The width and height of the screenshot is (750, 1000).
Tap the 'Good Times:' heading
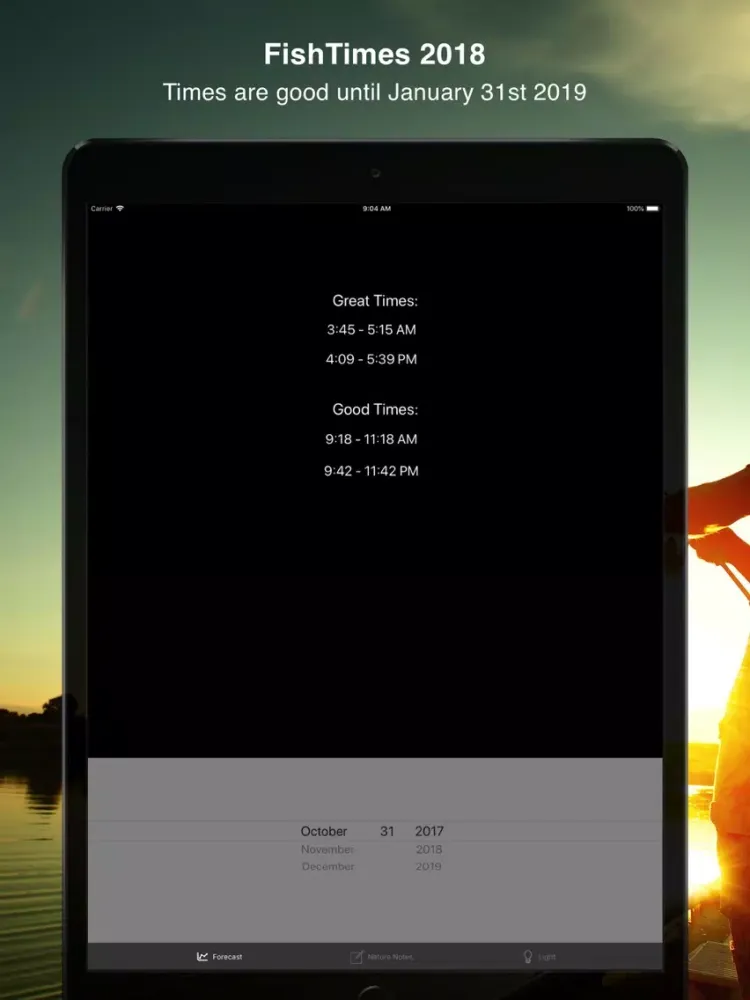coord(375,409)
